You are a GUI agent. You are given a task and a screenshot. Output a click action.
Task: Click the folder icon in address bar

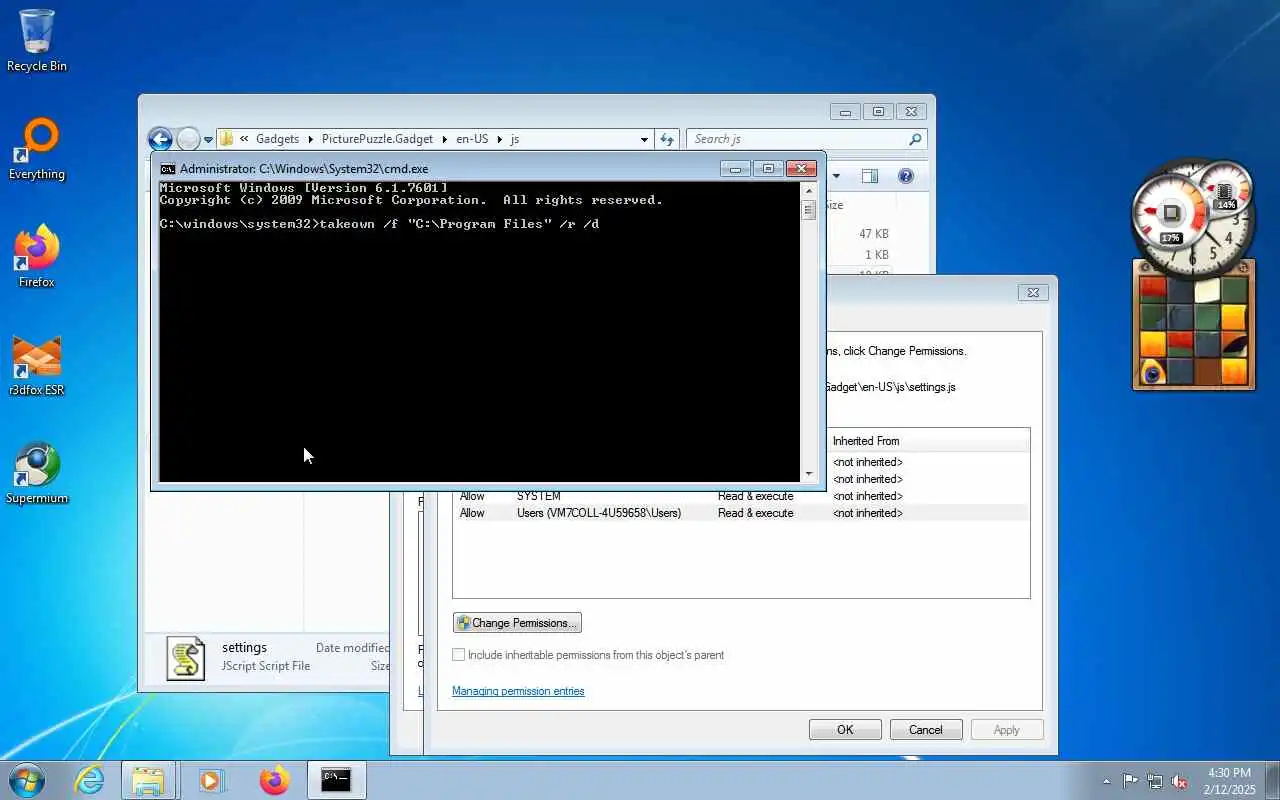227,139
